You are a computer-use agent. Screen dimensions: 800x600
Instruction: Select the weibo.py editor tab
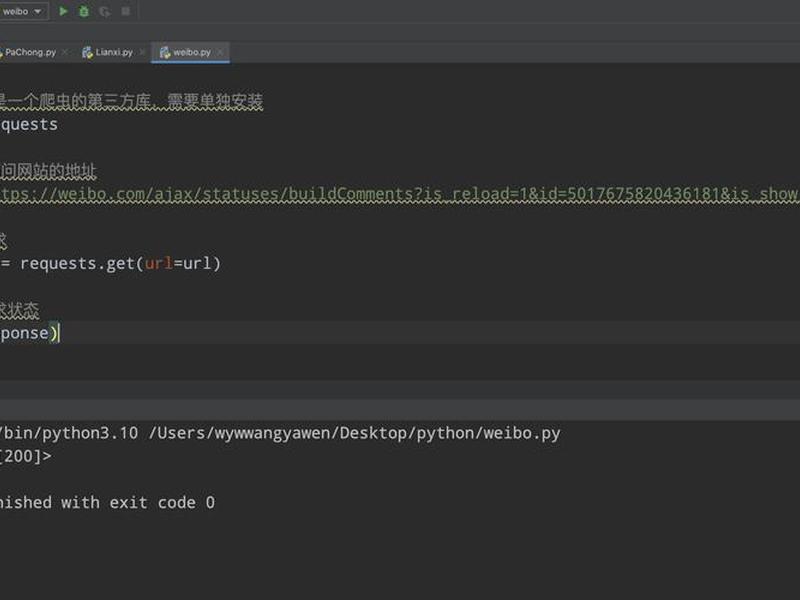191,52
